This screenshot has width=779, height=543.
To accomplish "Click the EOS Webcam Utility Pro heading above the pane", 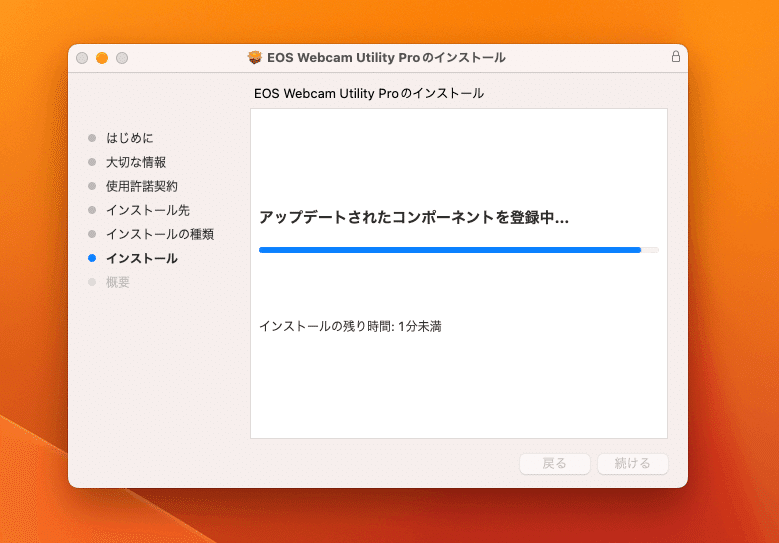I will [369, 93].
